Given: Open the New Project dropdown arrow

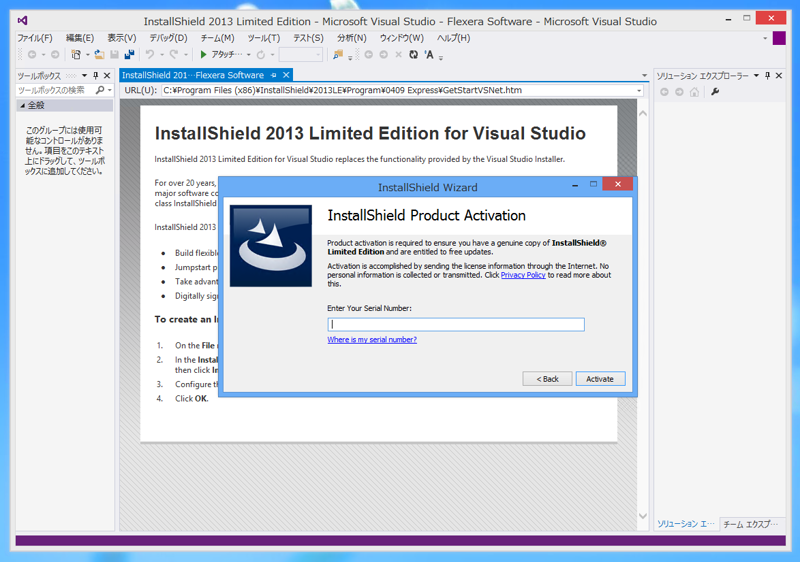Looking at the screenshot, I should 87,55.
